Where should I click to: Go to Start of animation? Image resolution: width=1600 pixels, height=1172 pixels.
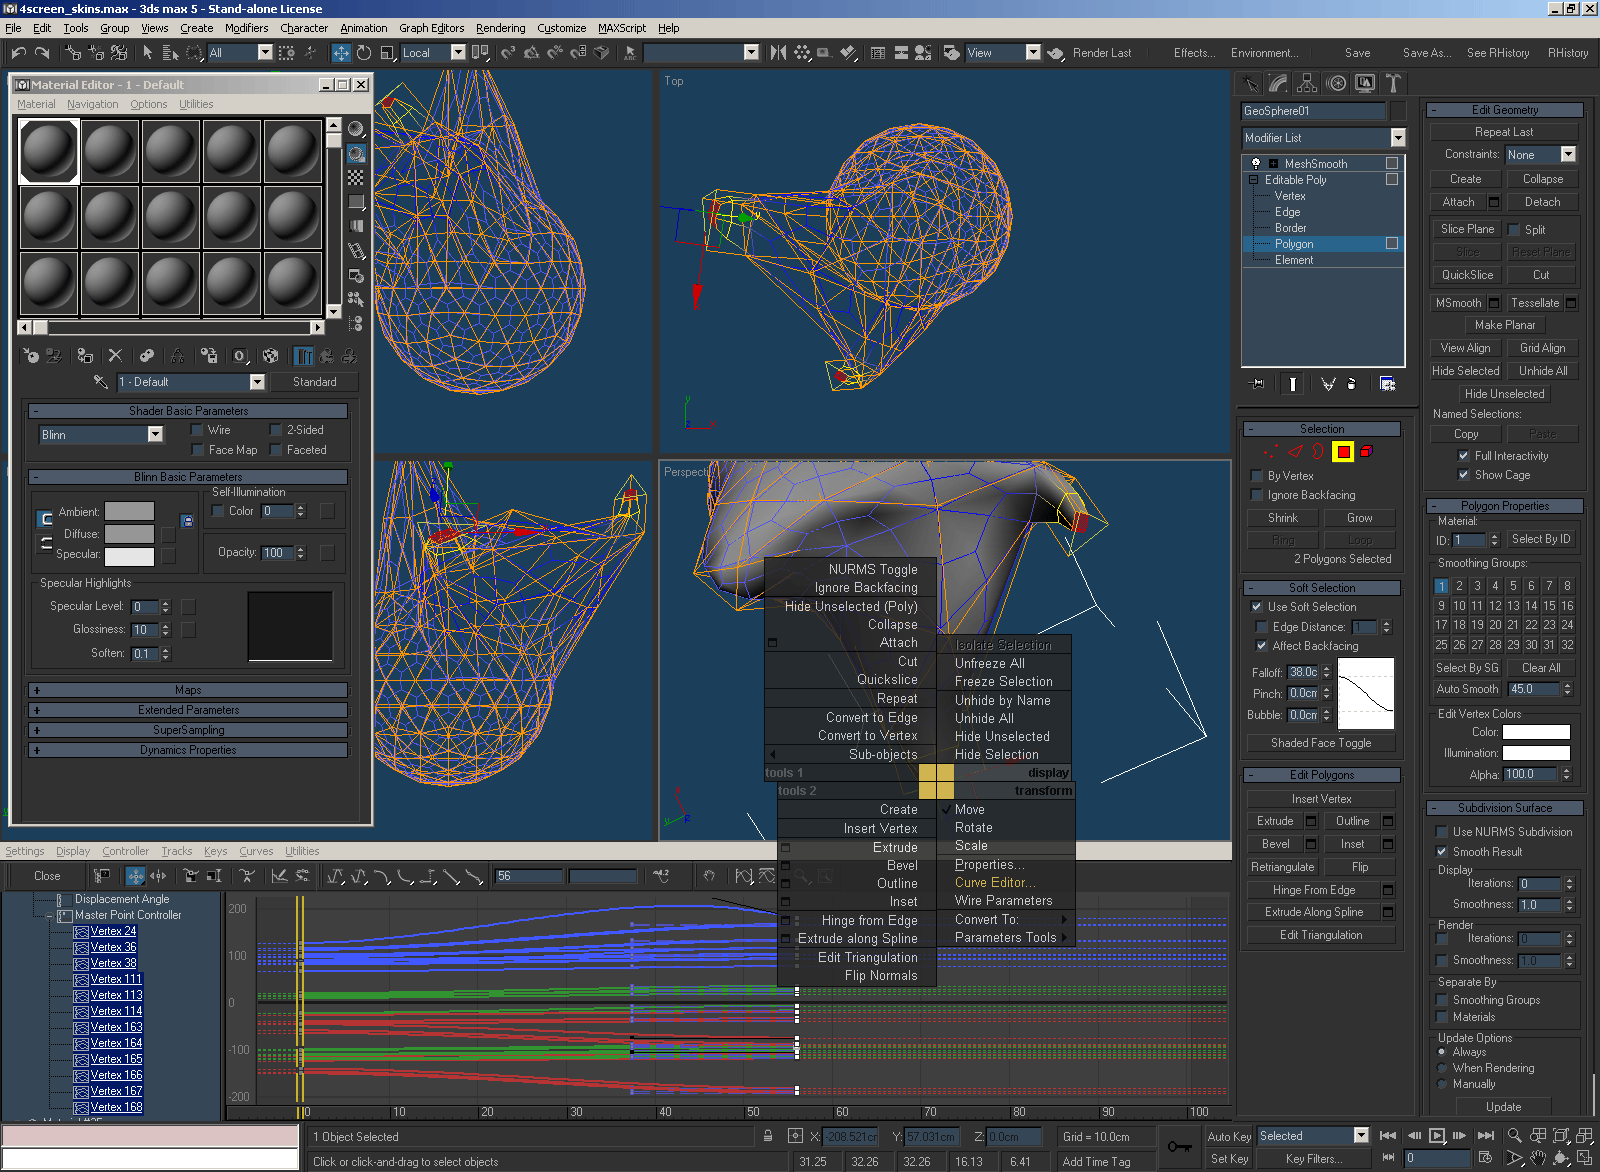click(1388, 1136)
